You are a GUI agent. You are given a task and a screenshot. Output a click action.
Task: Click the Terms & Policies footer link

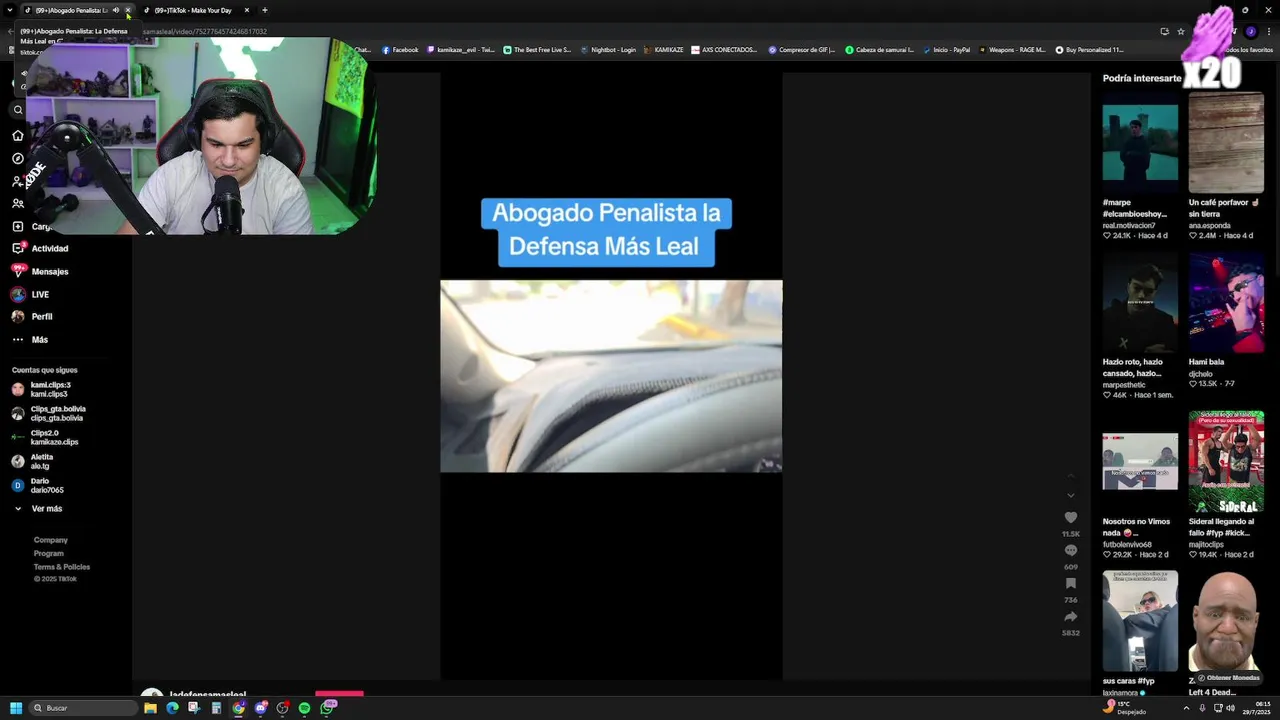click(62, 567)
